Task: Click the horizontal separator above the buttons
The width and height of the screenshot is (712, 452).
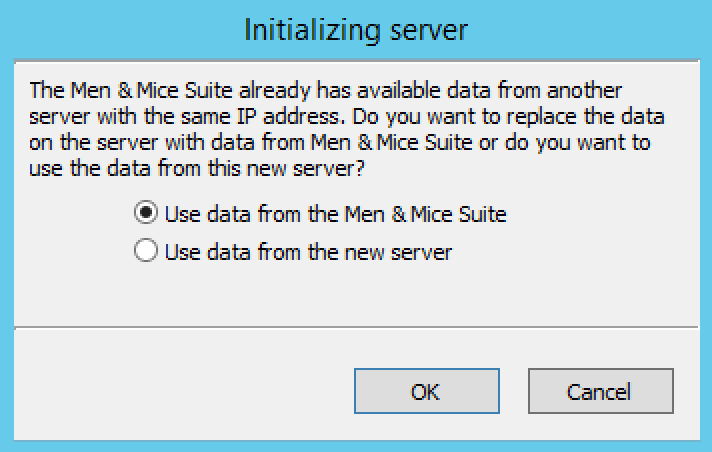Action: [356, 324]
